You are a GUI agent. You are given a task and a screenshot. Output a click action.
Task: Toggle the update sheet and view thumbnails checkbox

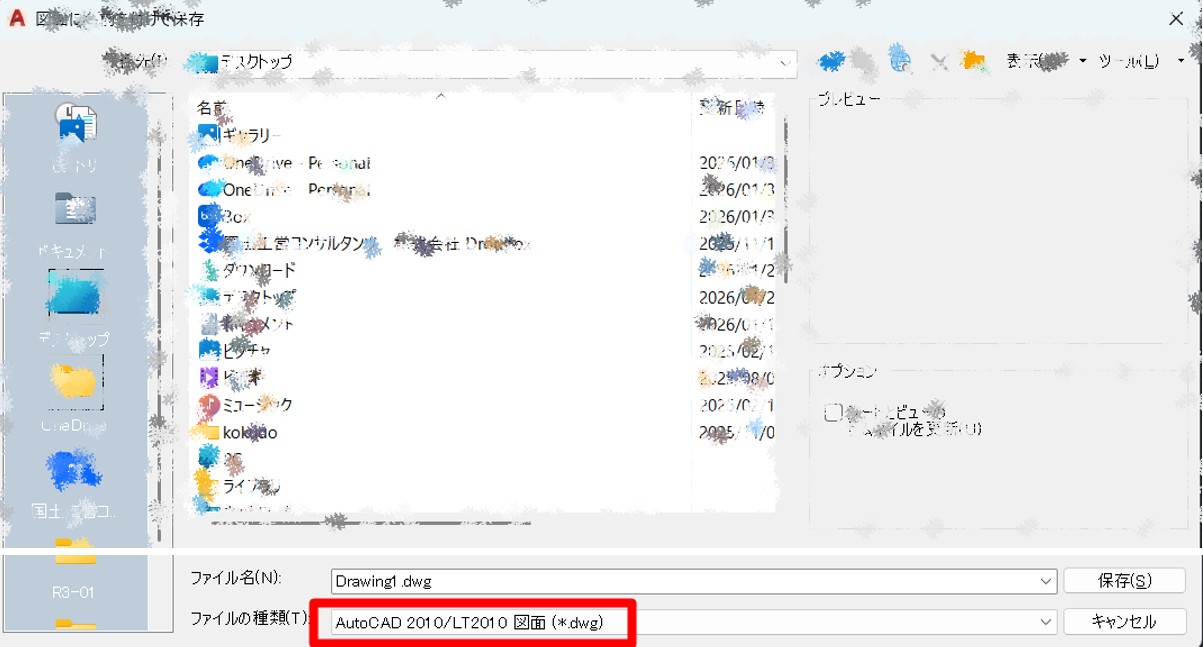(833, 413)
